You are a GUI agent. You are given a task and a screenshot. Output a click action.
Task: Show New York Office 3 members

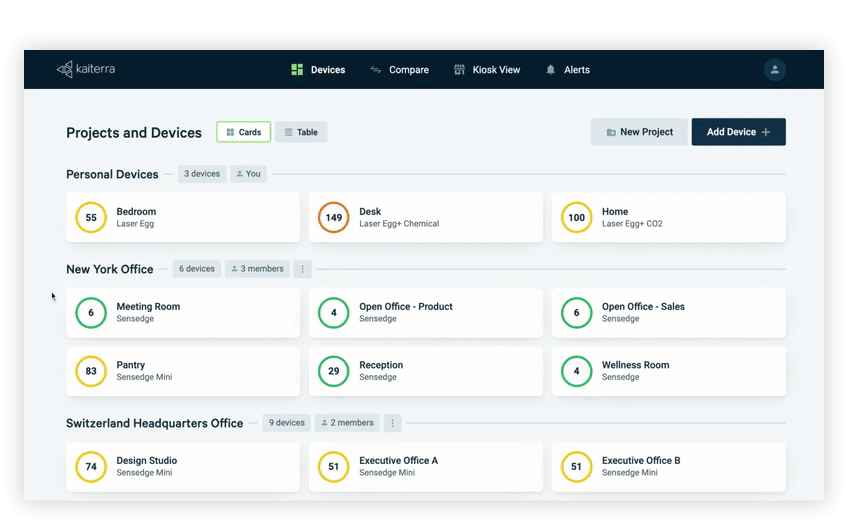257,269
